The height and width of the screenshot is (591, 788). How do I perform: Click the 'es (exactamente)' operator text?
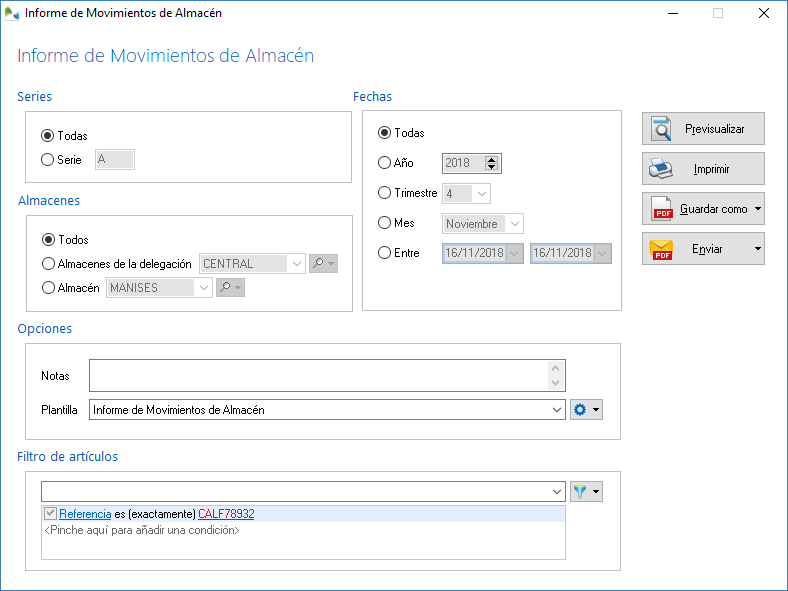point(155,514)
